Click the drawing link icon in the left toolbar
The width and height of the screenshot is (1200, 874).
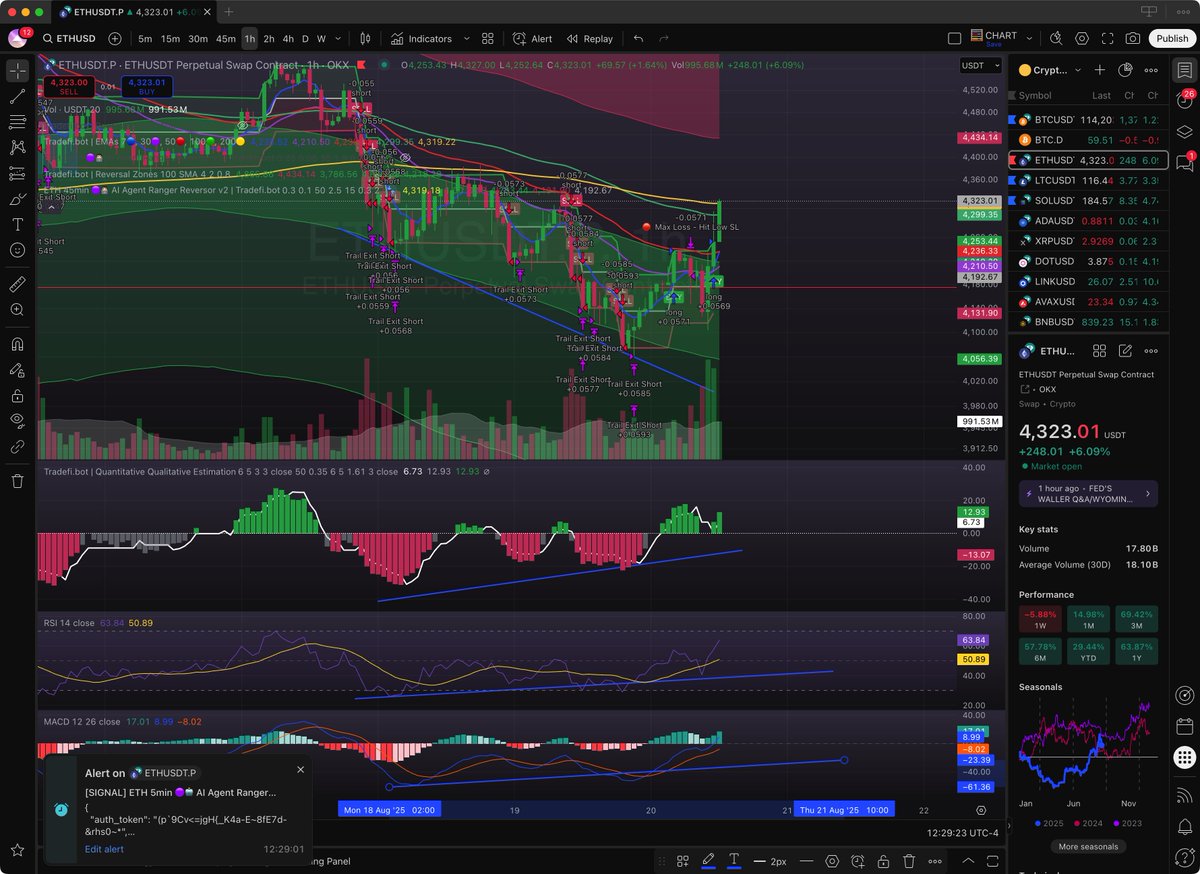pos(17,447)
